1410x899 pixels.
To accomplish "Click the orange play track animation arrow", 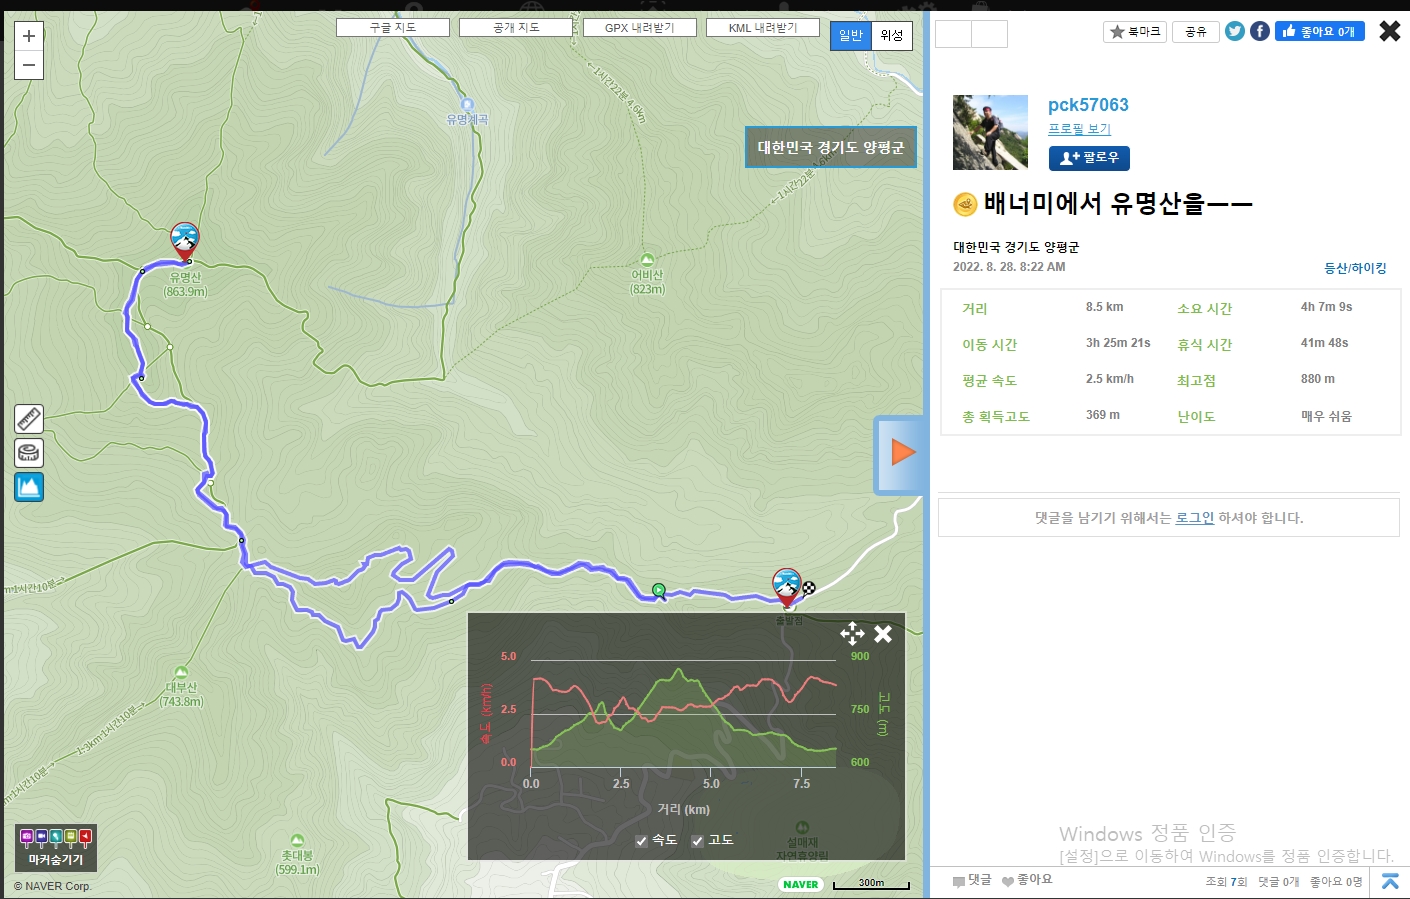I will (903, 453).
